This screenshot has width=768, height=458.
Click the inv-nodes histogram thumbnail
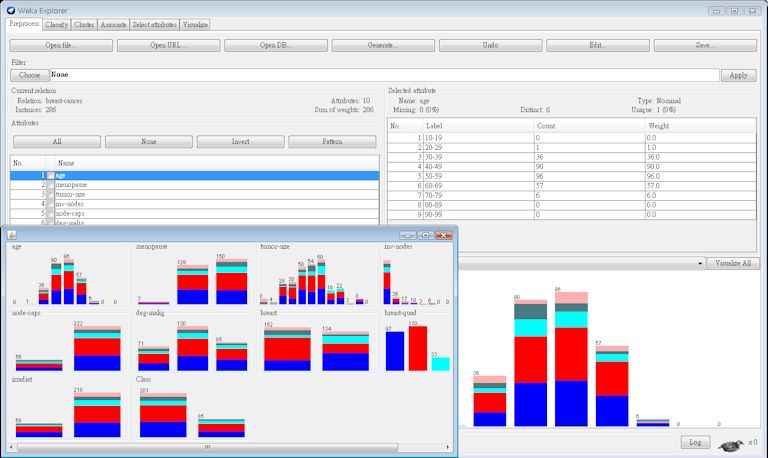click(x=417, y=274)
